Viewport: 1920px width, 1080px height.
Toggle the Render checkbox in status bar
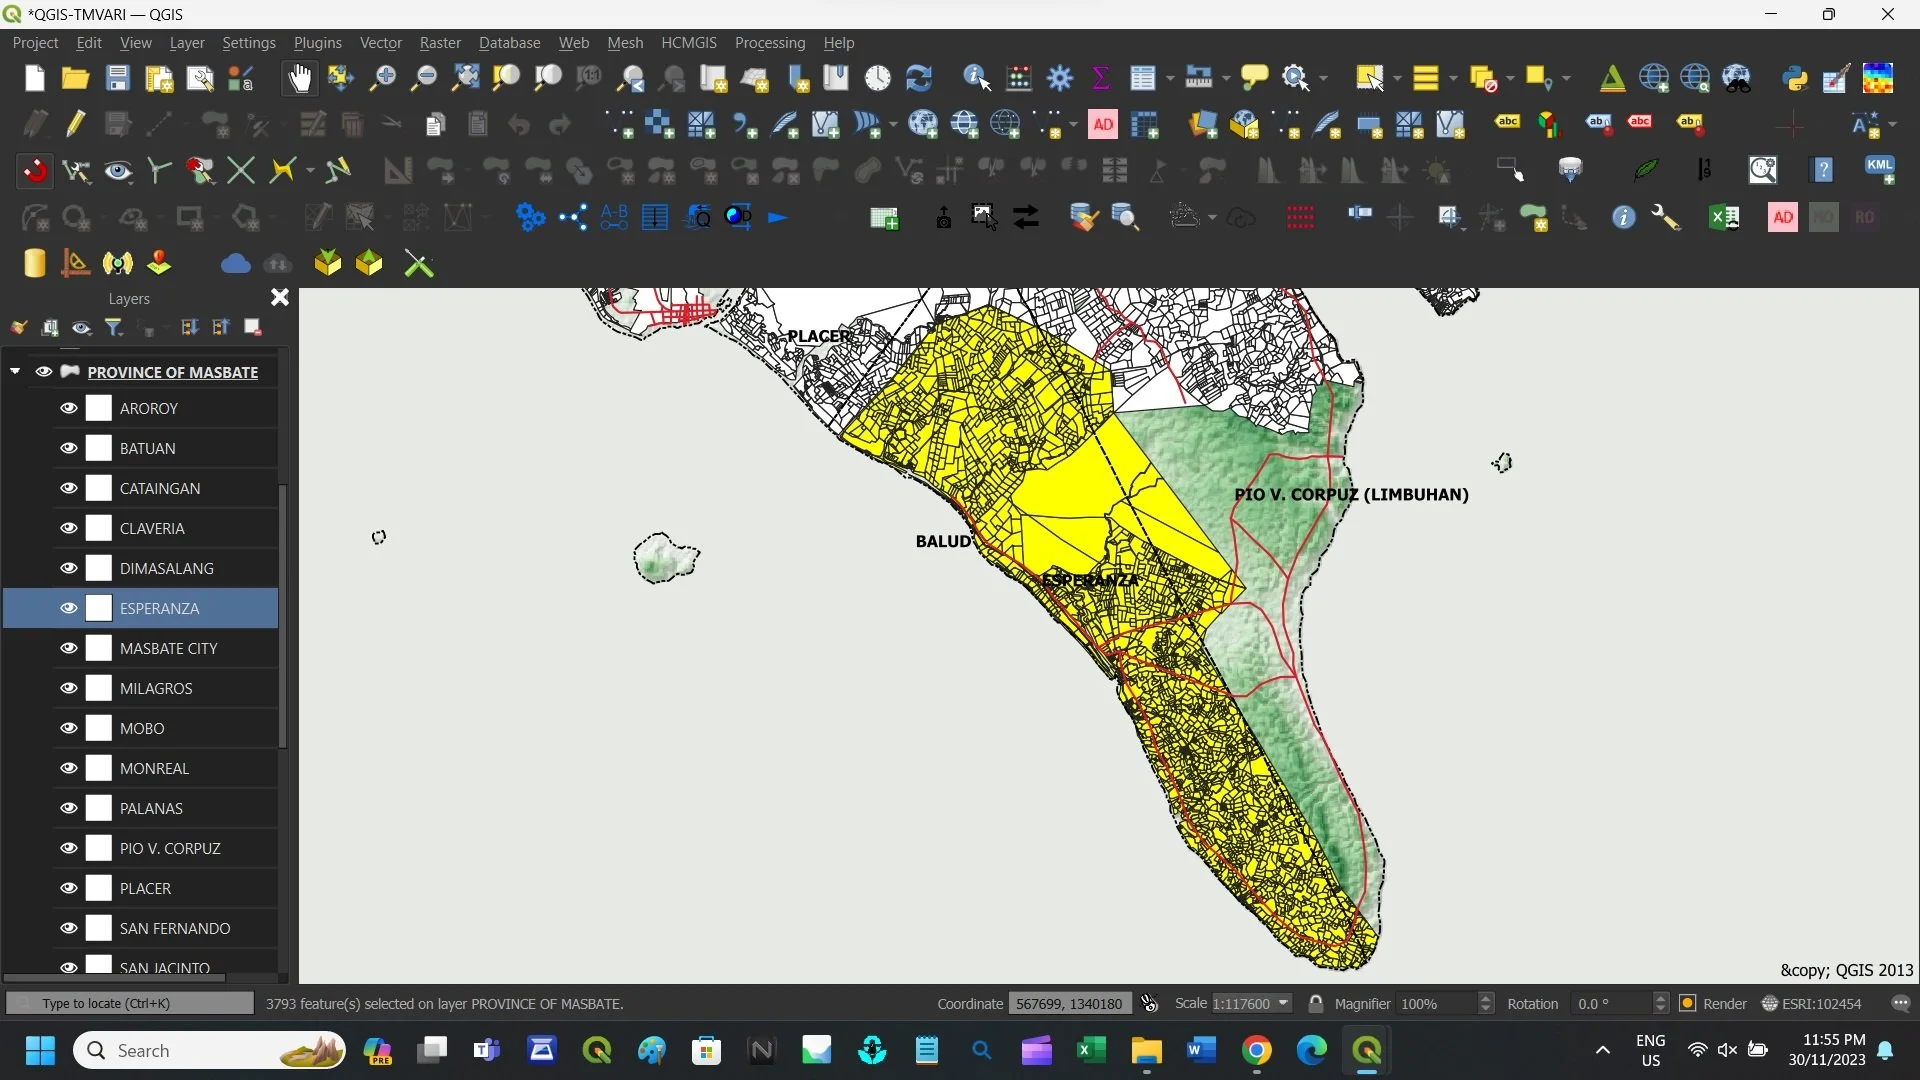(x=1688, y=1003)
